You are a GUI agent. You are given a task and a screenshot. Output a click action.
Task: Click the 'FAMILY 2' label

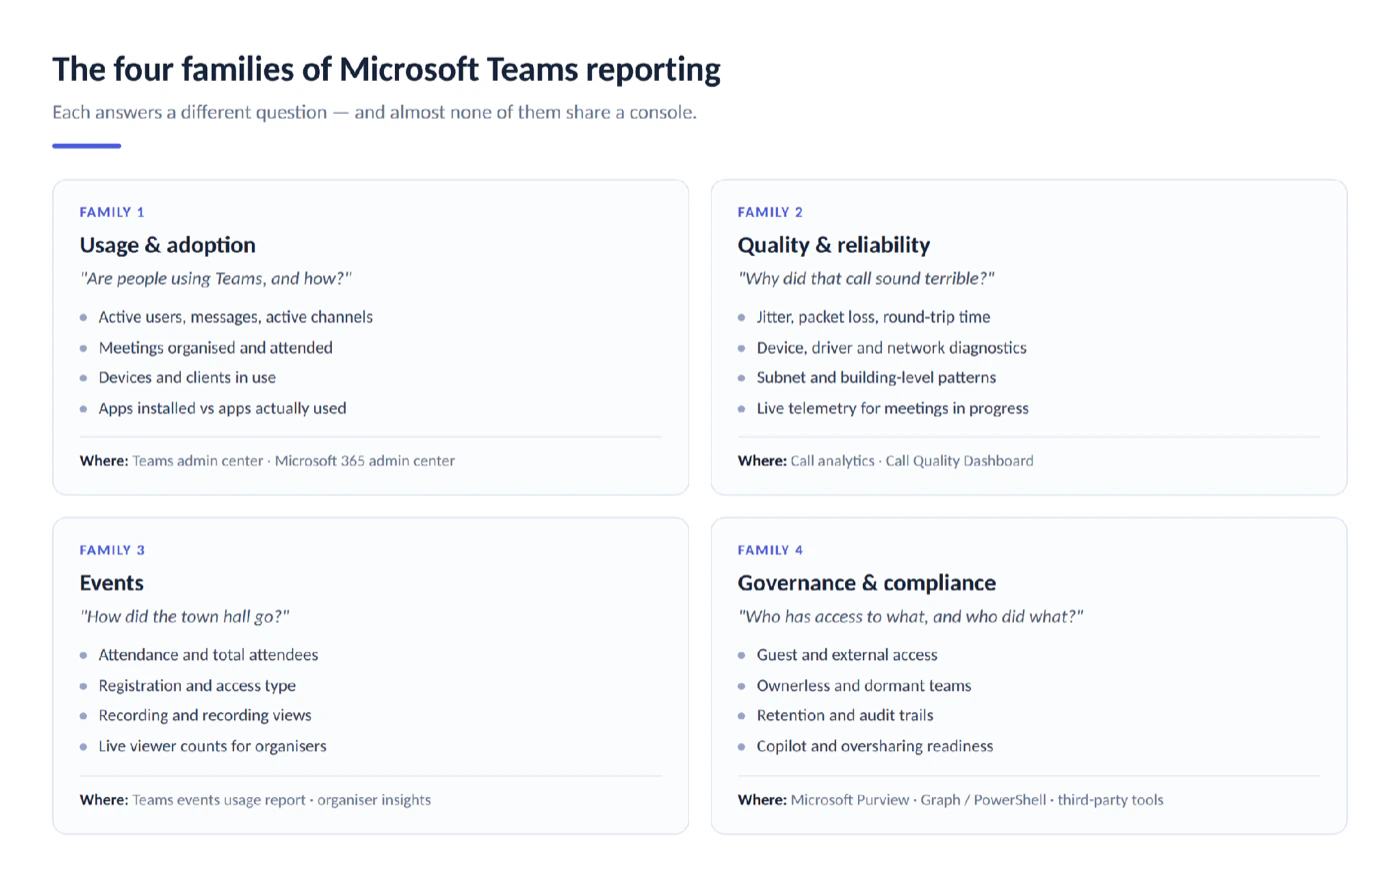coord(770,212)
